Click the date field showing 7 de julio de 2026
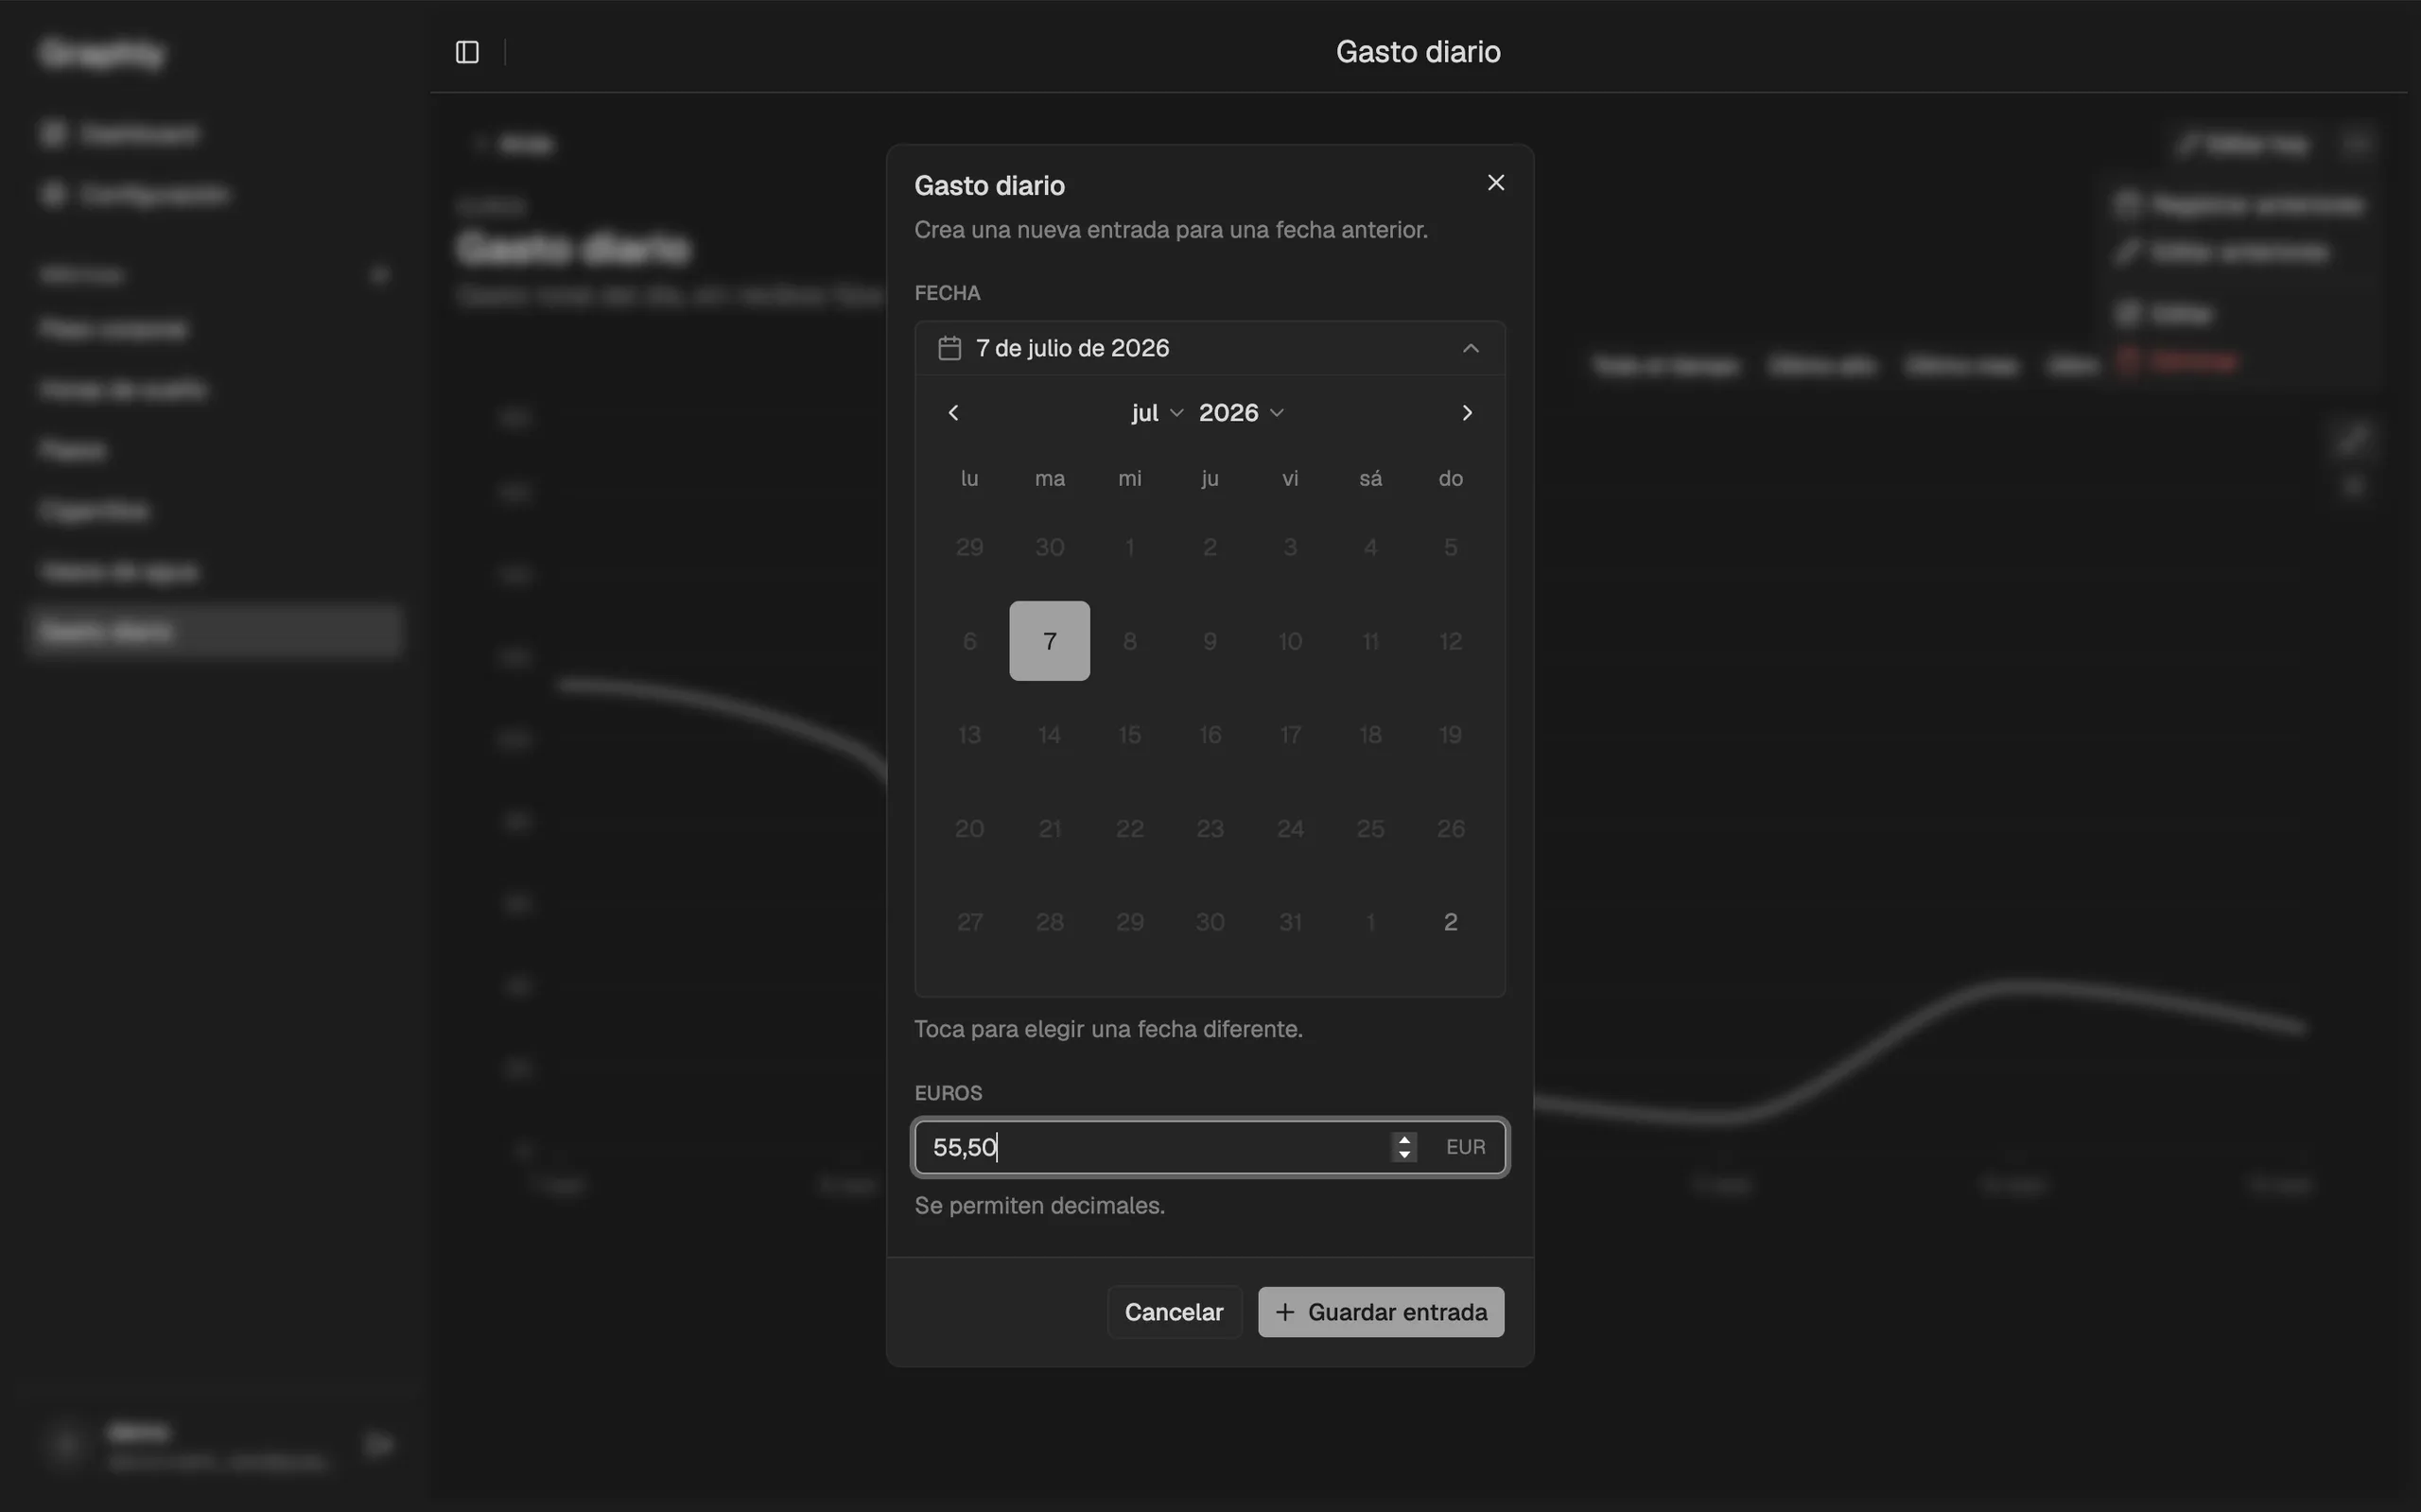This screenshot has width=2421, height=1512. point(1210,348)
